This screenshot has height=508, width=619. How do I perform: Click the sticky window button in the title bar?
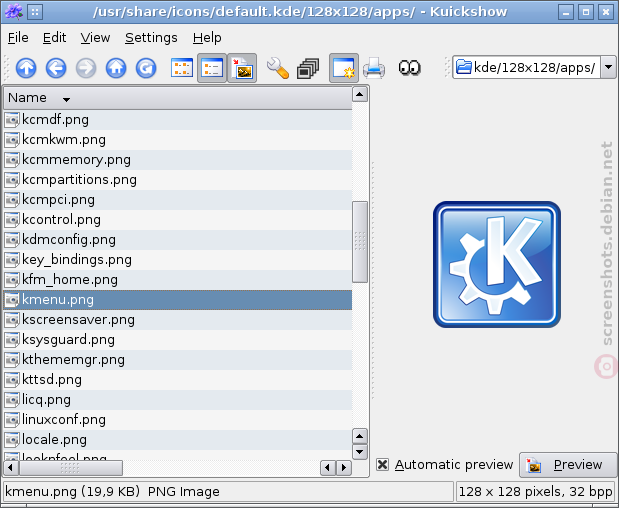click(x=35, y=12)
